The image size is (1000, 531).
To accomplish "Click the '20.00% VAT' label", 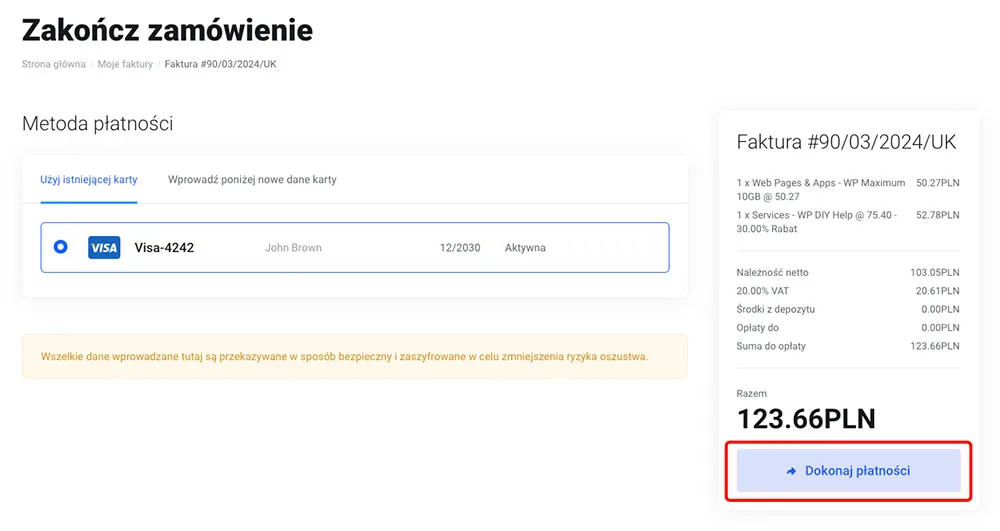I will 763,291.
